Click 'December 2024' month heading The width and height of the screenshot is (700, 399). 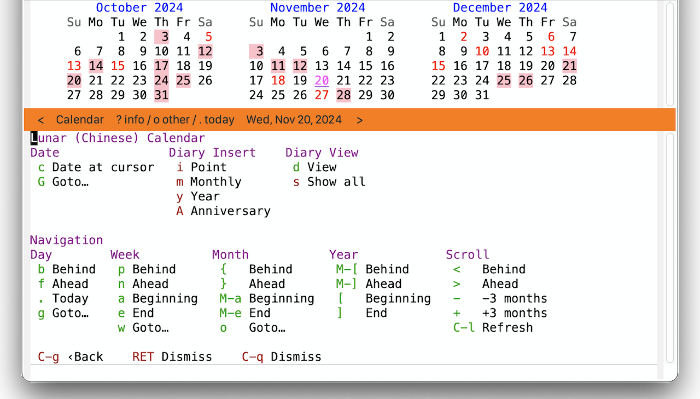[x=500, y=8]
